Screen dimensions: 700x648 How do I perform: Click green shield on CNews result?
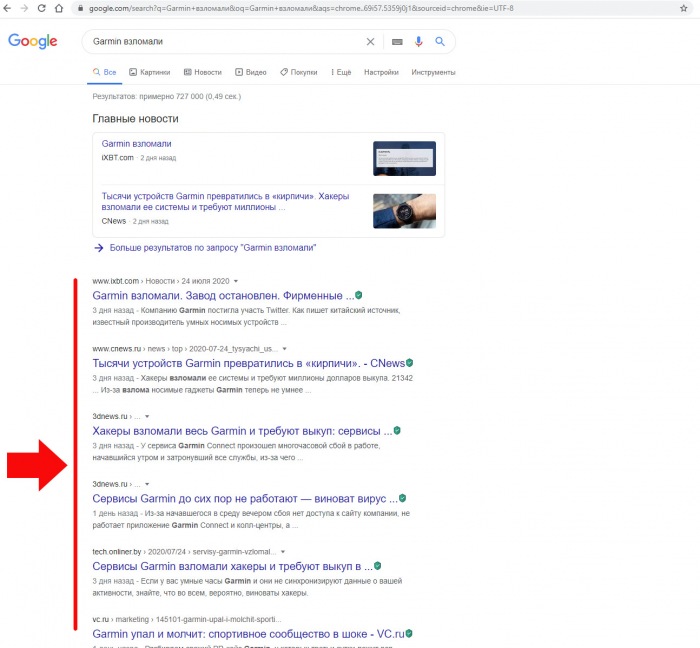coord(409,363)
